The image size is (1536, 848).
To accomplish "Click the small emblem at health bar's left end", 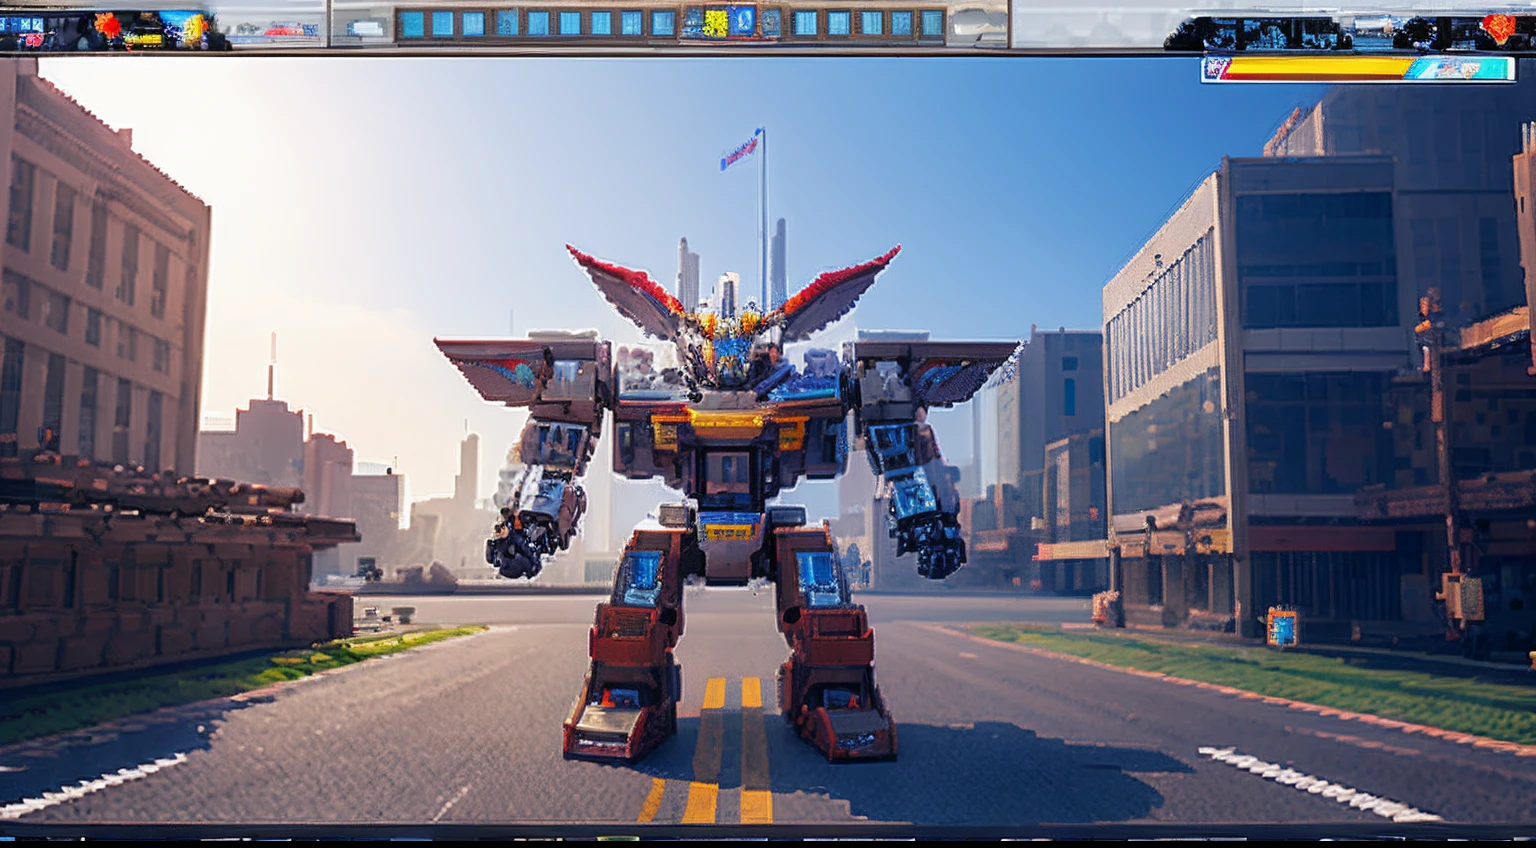I will (1215, 68).
